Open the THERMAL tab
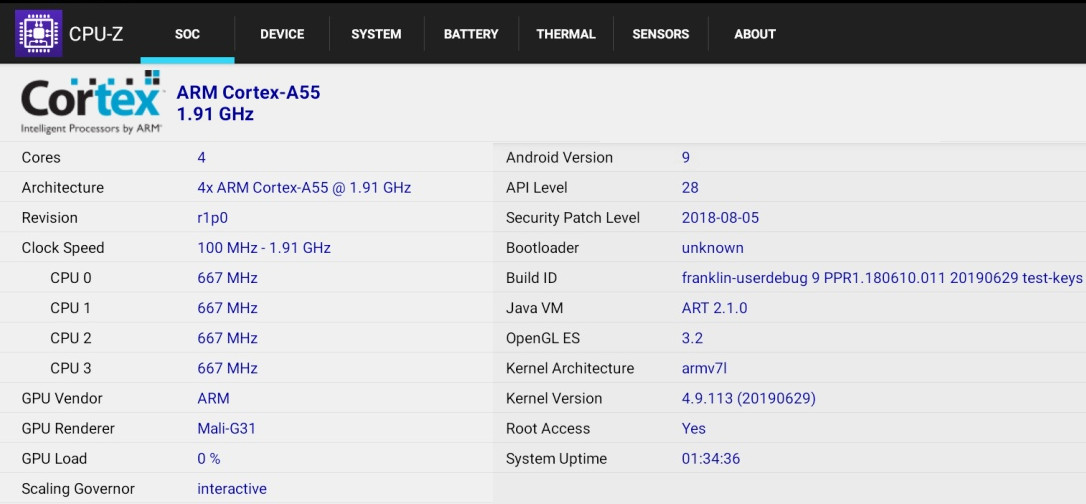The width and height of the screenshot is (1086, 504). click(x=566, y=34)
